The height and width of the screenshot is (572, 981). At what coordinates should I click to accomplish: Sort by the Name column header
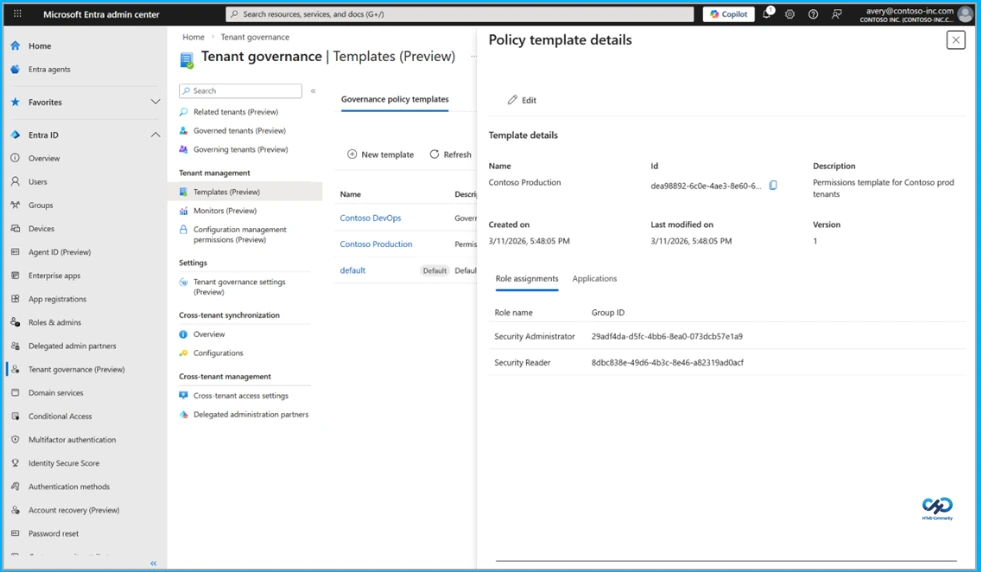pos(350,194)
